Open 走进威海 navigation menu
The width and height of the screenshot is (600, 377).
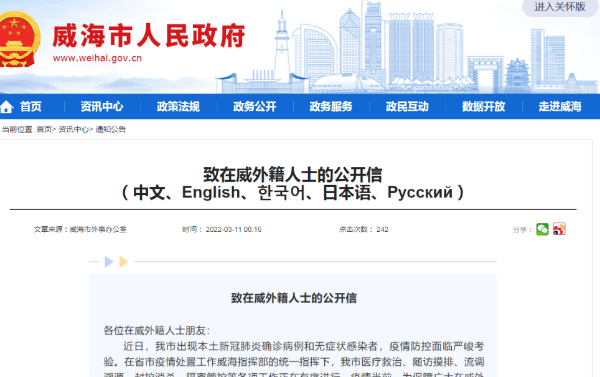560,106
